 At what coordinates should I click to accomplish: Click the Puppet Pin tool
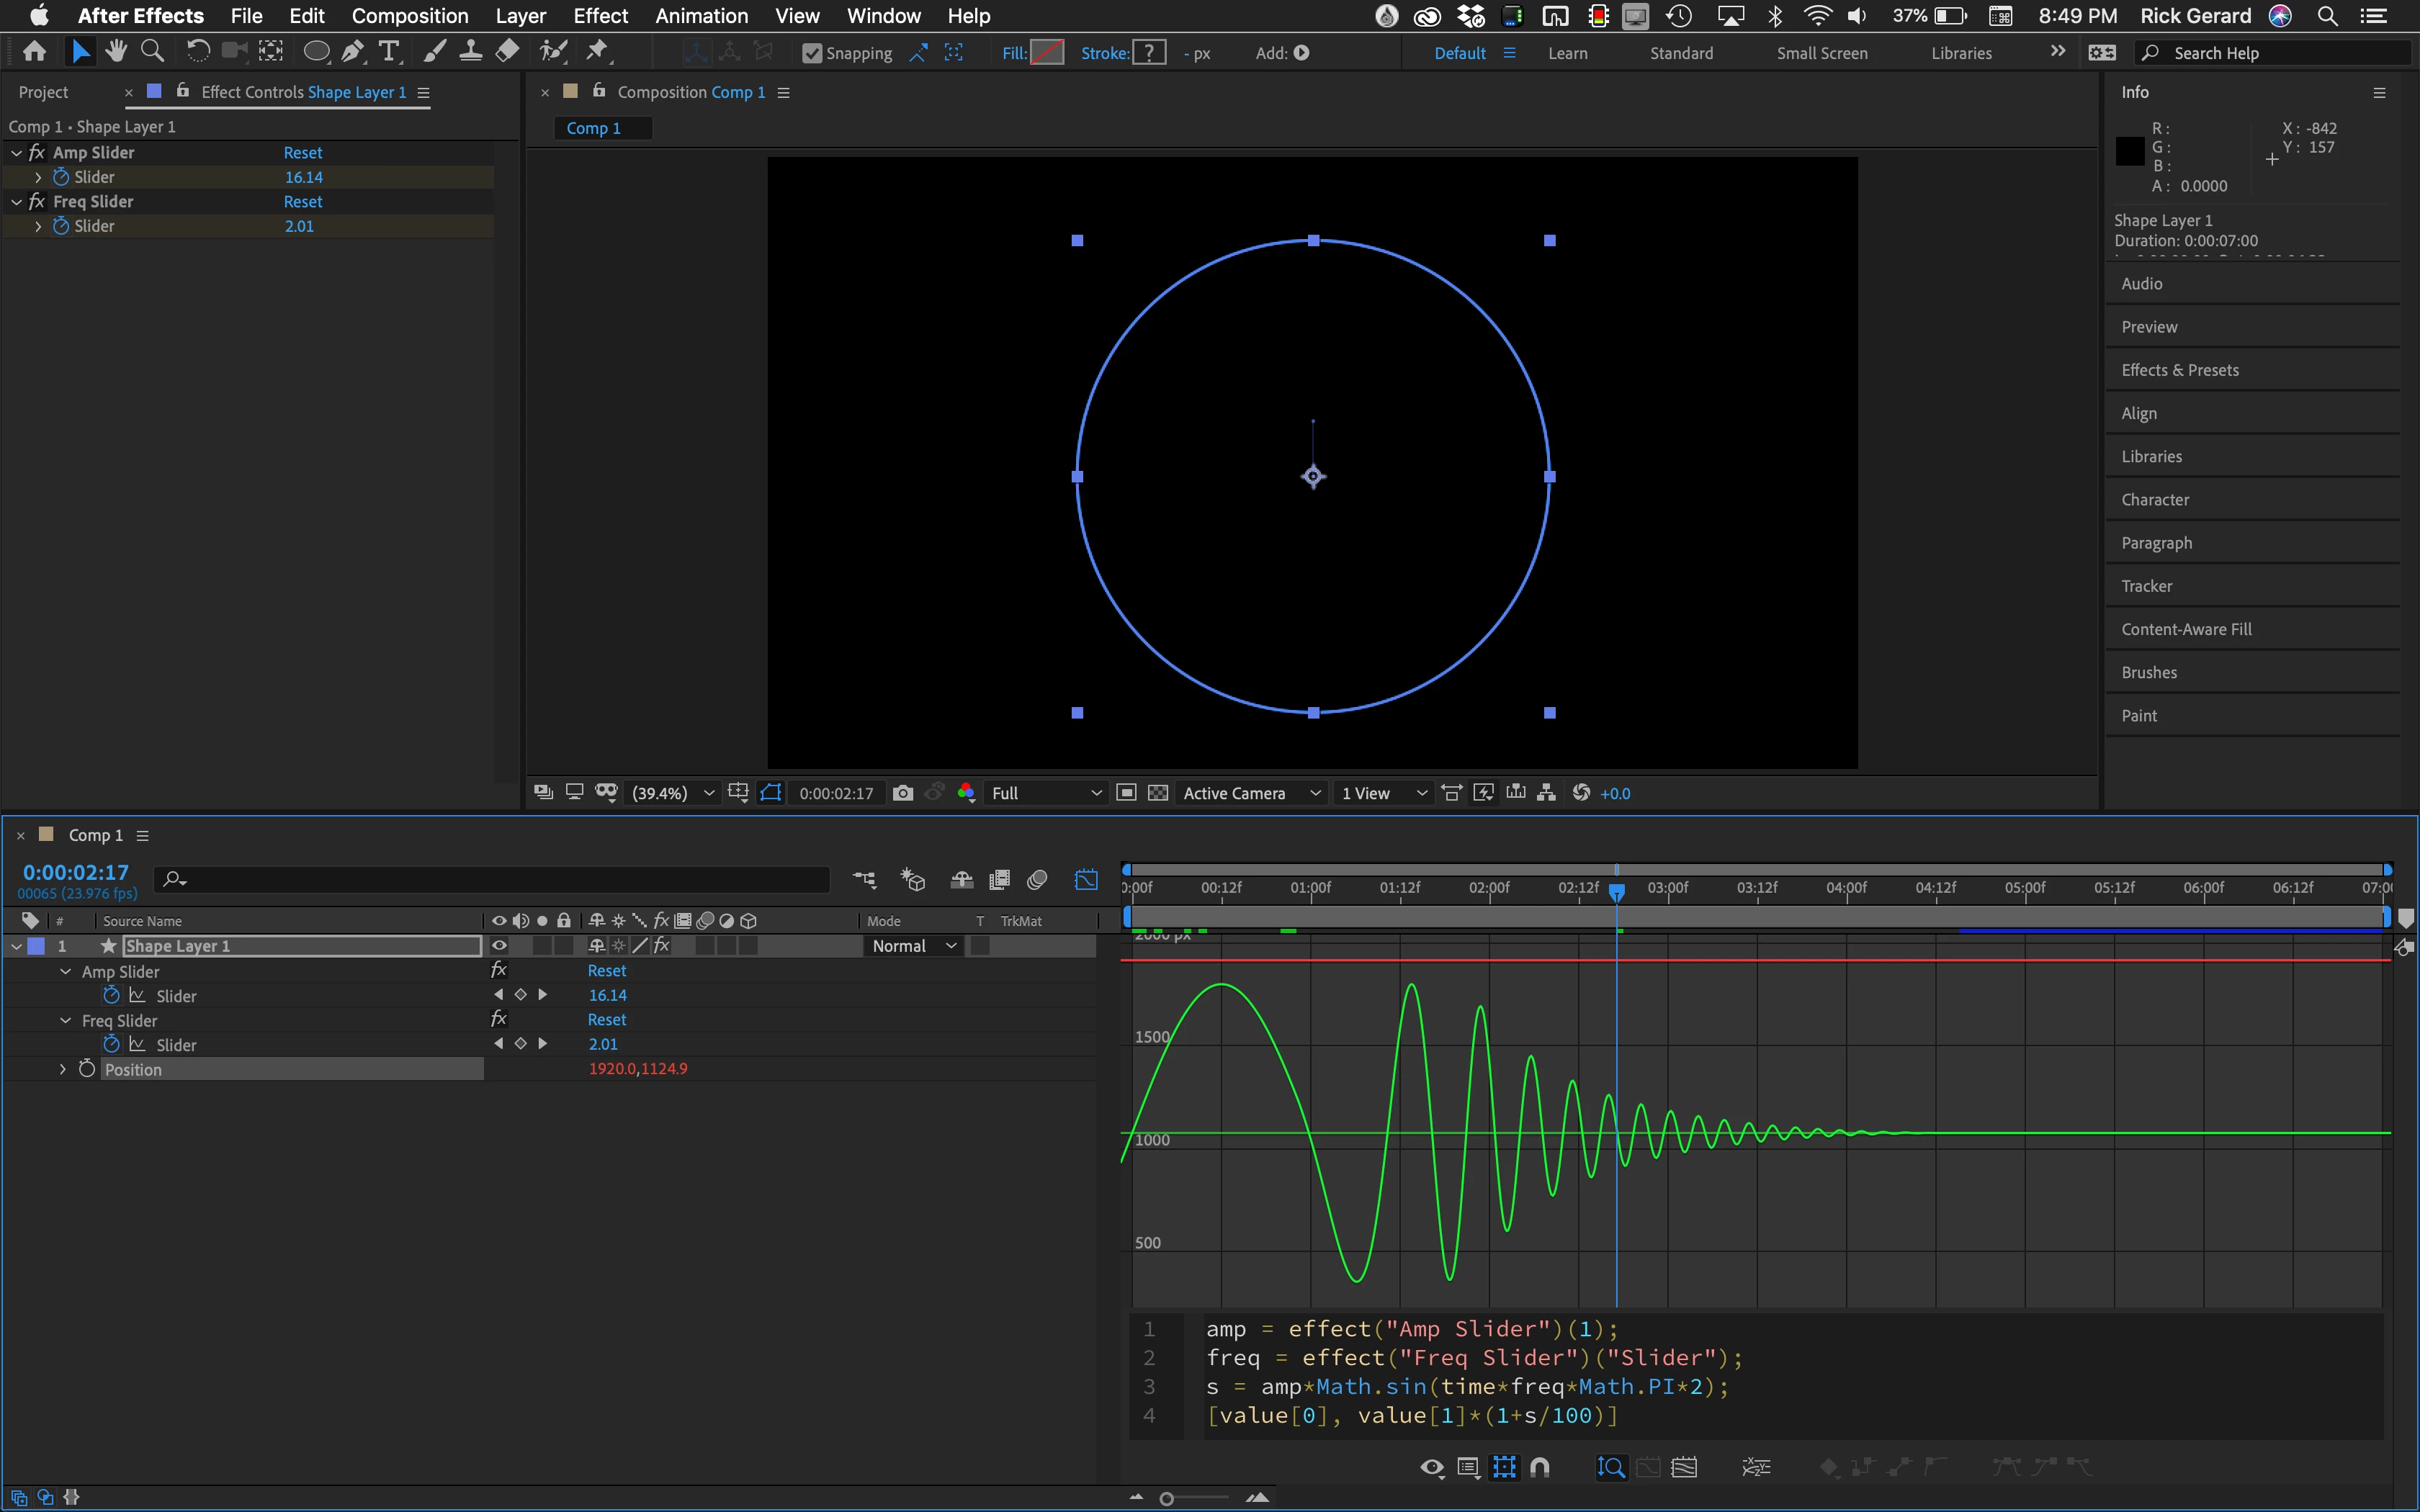pyautogui.click(x=597, y=51)
